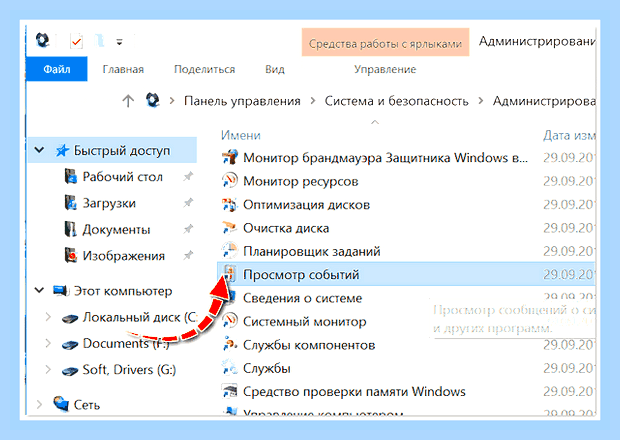The height and width of the screenshot is (440, 620).
Task: Click the control panel icon in address bar
Action: tap(153, 100)
